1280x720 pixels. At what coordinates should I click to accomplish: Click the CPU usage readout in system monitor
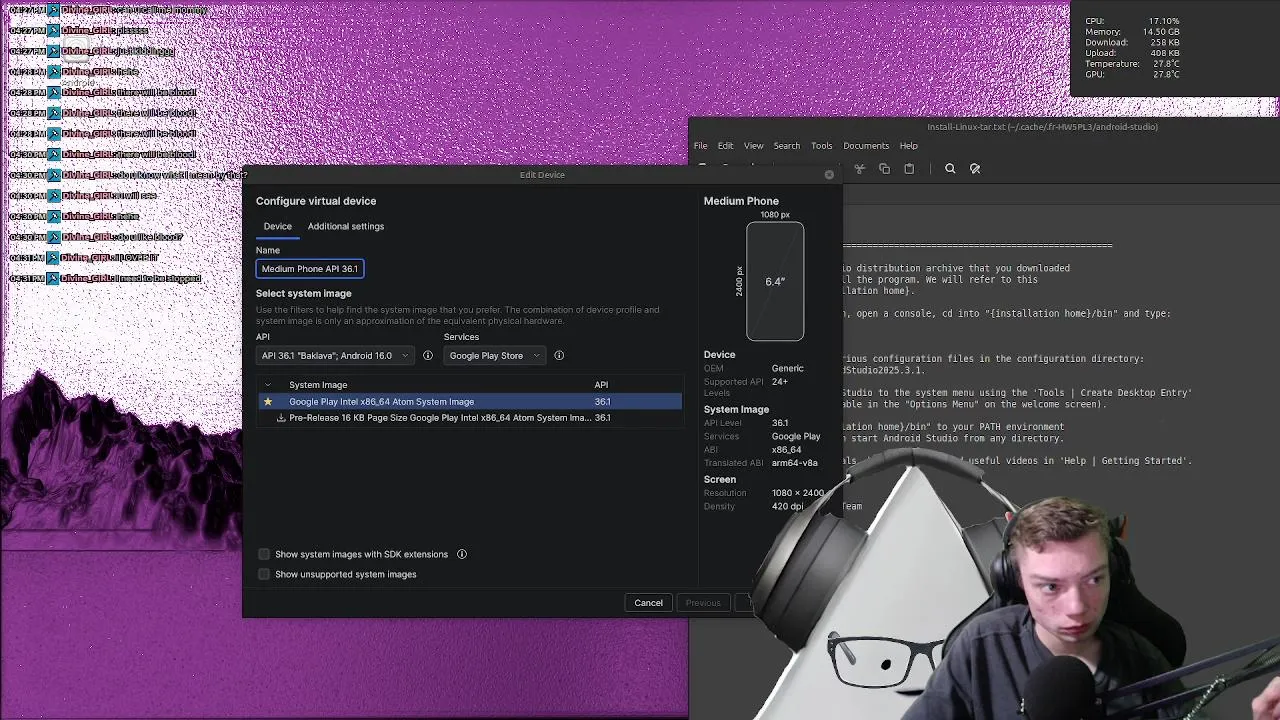tap(1132, 21)
